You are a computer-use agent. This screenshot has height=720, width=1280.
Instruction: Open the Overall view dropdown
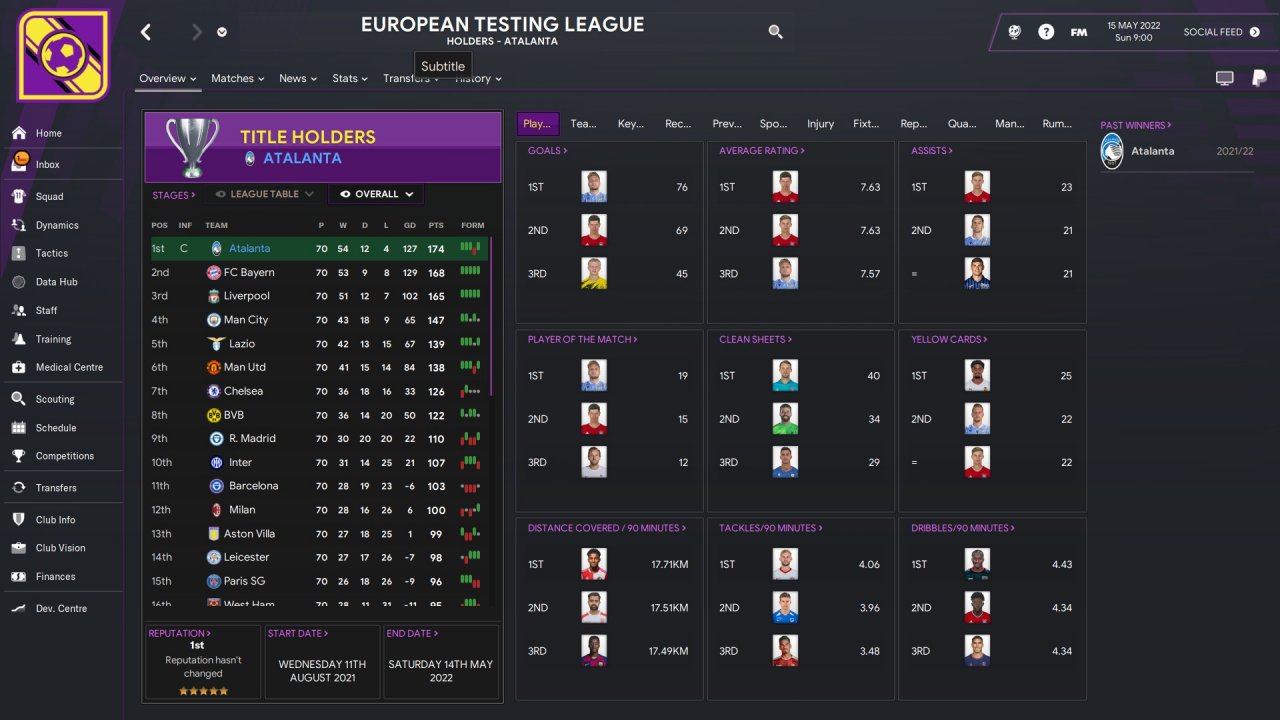(x=376, y=194)
